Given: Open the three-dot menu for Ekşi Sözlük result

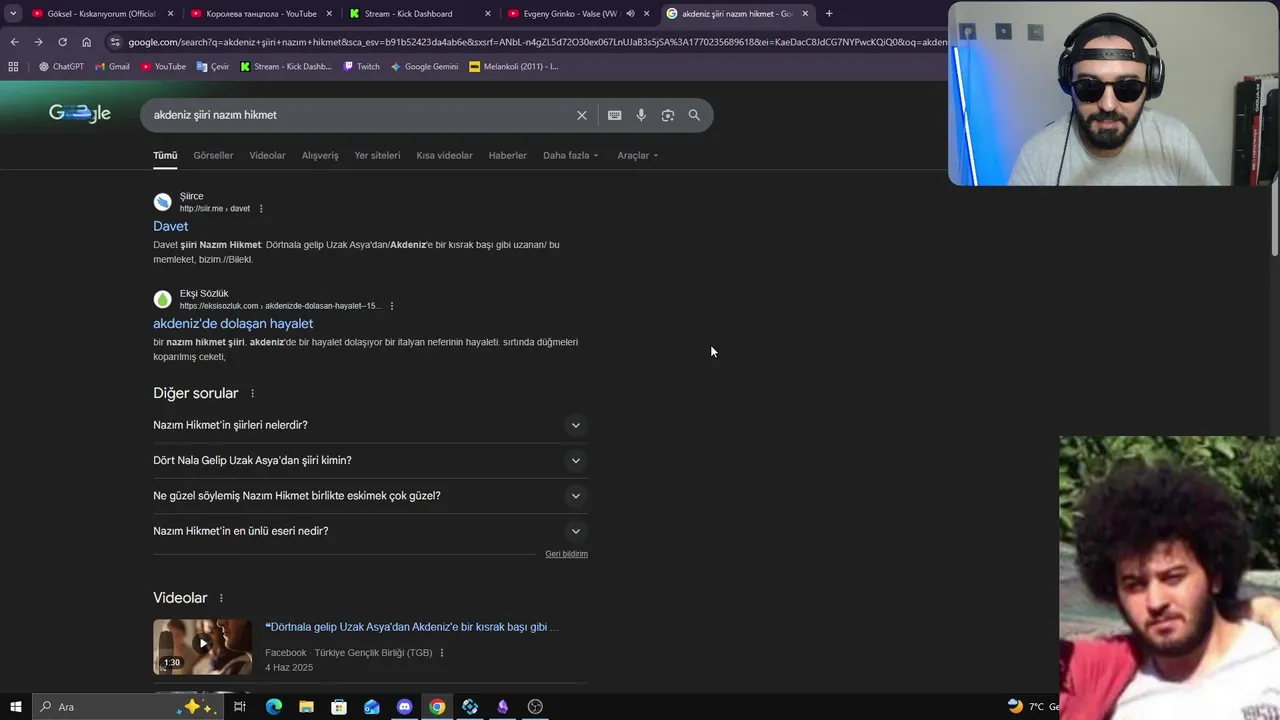Looking at the screenshot, I should coord(392,306).
